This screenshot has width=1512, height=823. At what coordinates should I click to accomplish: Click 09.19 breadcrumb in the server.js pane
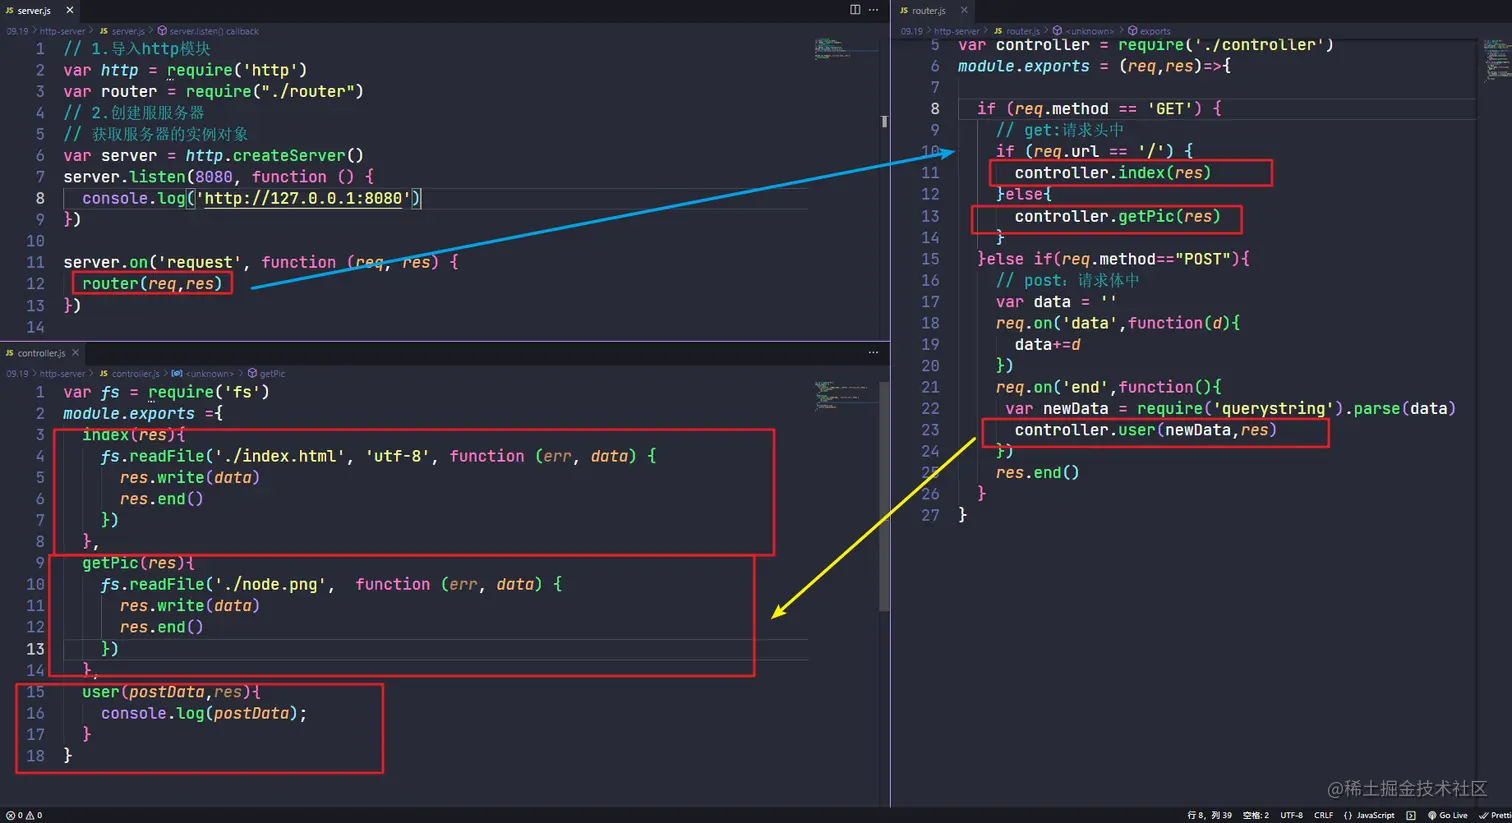tap(17, 31)
